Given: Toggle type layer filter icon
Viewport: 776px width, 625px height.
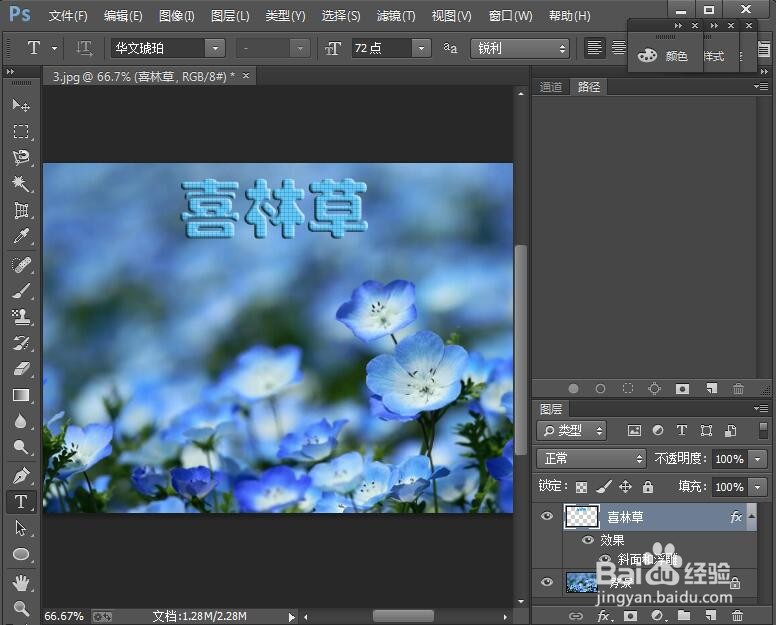Looking at the screenshot, I should coord(682,431).
